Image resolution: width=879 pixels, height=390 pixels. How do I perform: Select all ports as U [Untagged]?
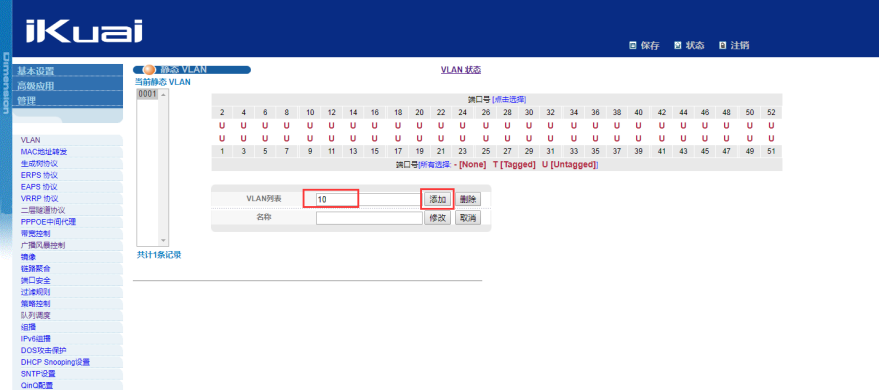[568, 165]
